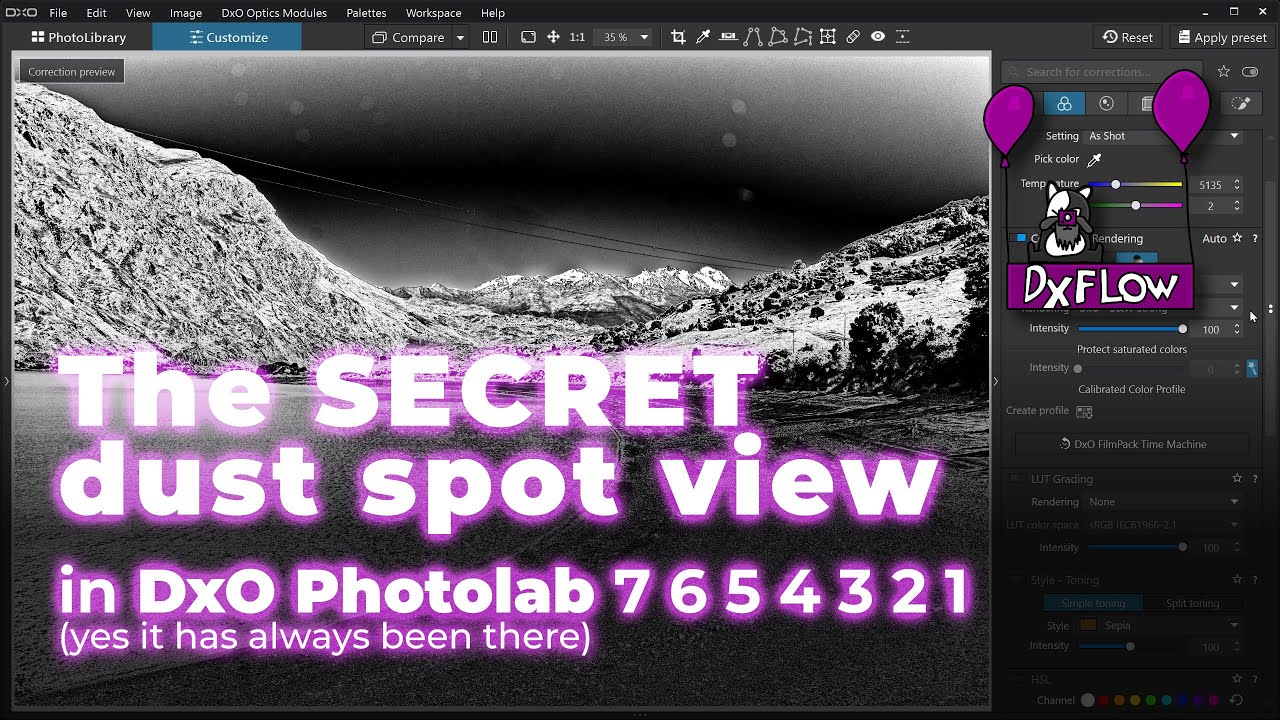Viewport: 1280px width, 720px height.
Task: Open the File menu
Action: click(x=58, y=13)
